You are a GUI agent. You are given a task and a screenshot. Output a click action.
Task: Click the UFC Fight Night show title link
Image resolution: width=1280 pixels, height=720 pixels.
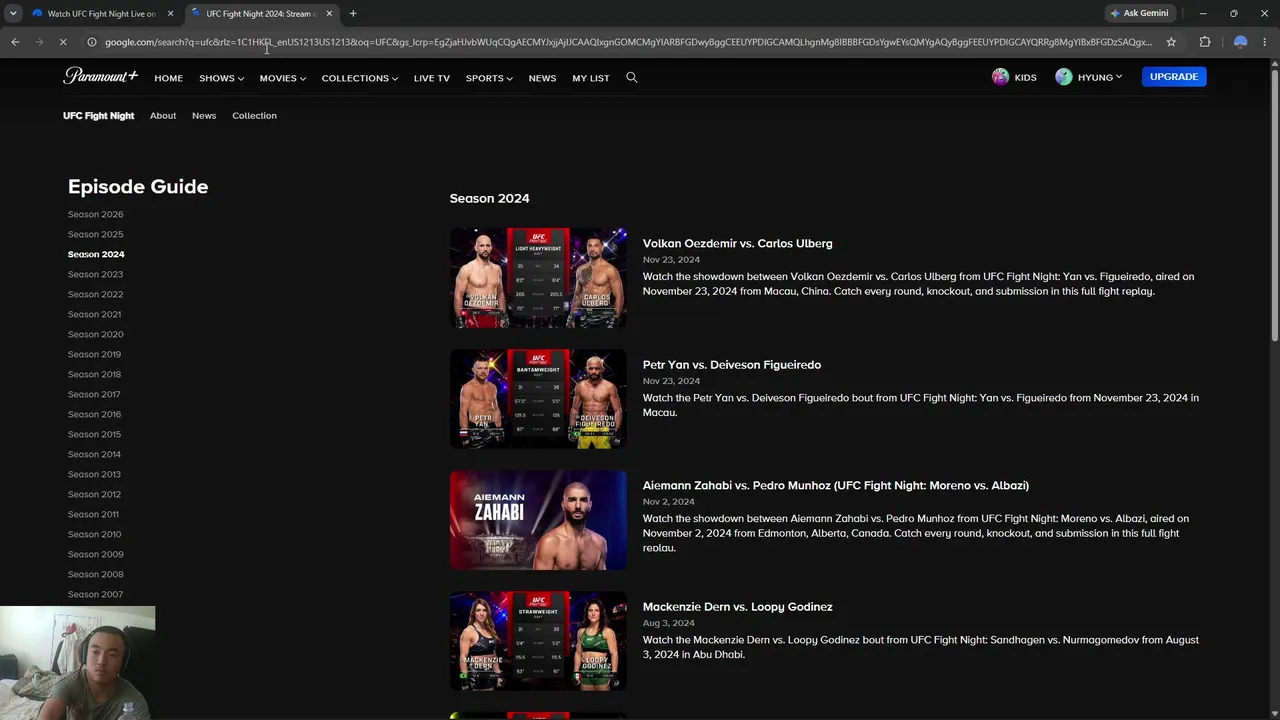(x=98, y=116)
